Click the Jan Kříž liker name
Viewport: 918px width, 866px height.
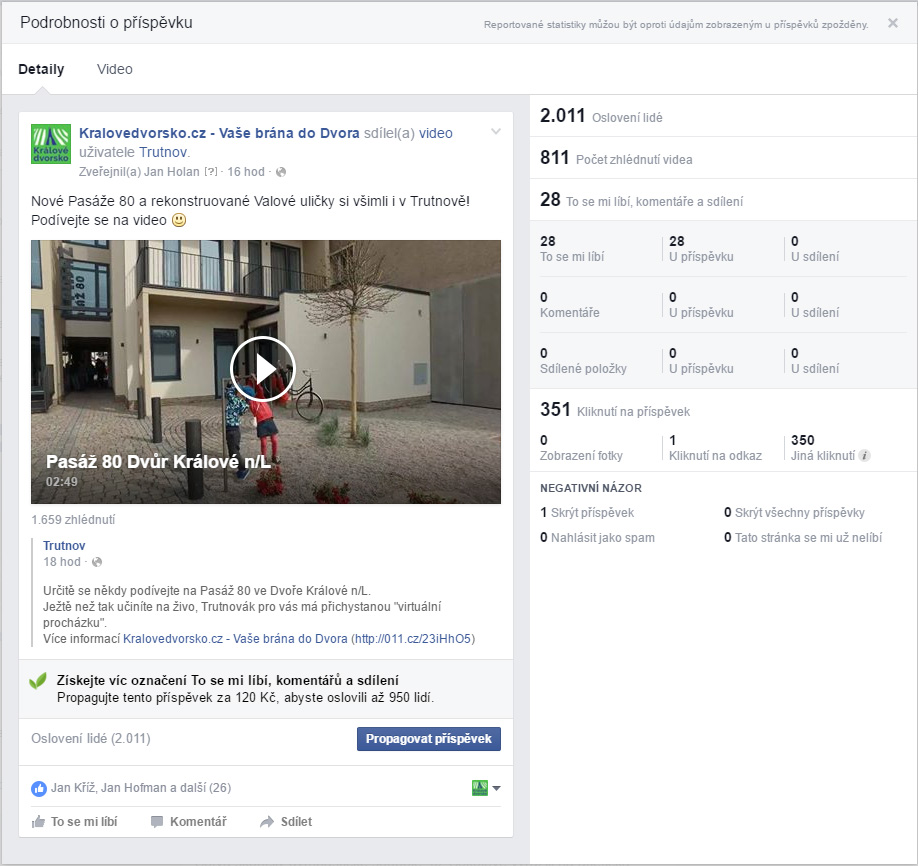click(72, 788)
